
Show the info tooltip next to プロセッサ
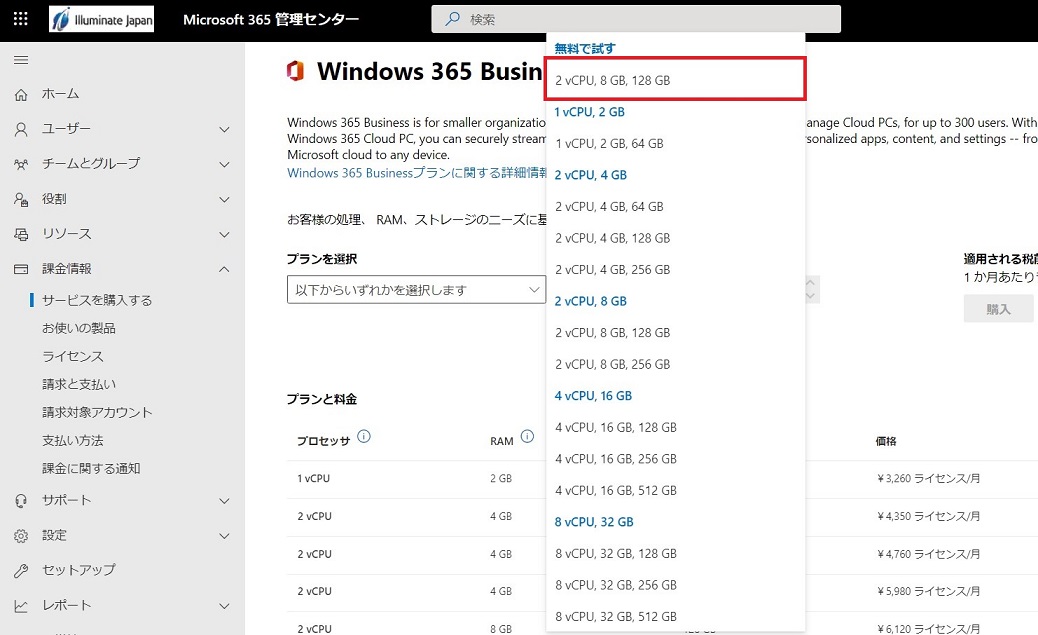[x=364, y=436]
